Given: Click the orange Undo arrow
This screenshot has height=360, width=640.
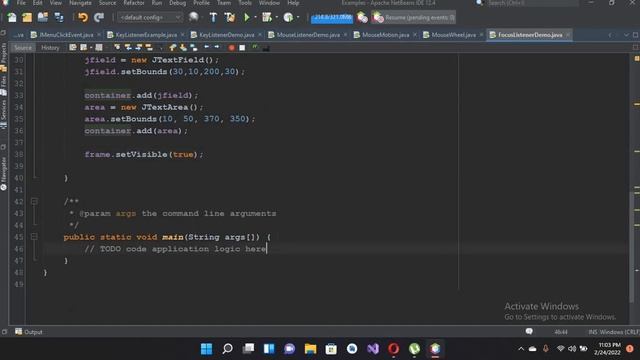Looking at the screenshot, I should (83, 17).
